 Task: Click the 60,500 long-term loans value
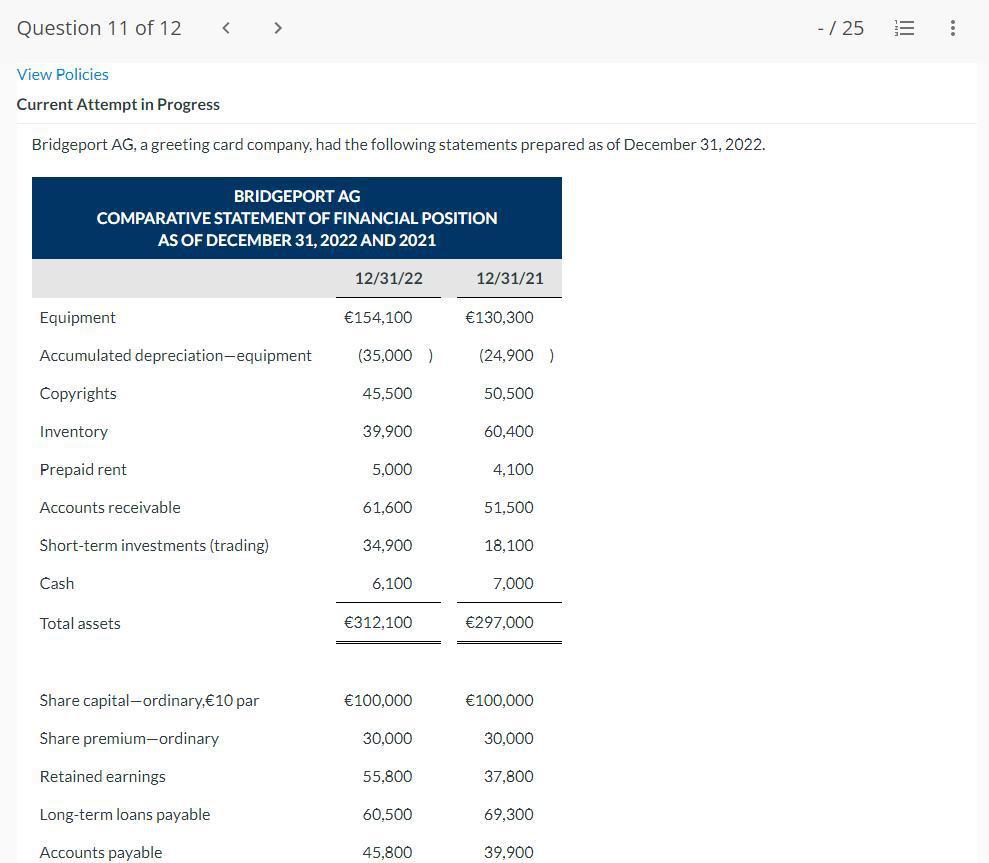click(x=387, y=814)
